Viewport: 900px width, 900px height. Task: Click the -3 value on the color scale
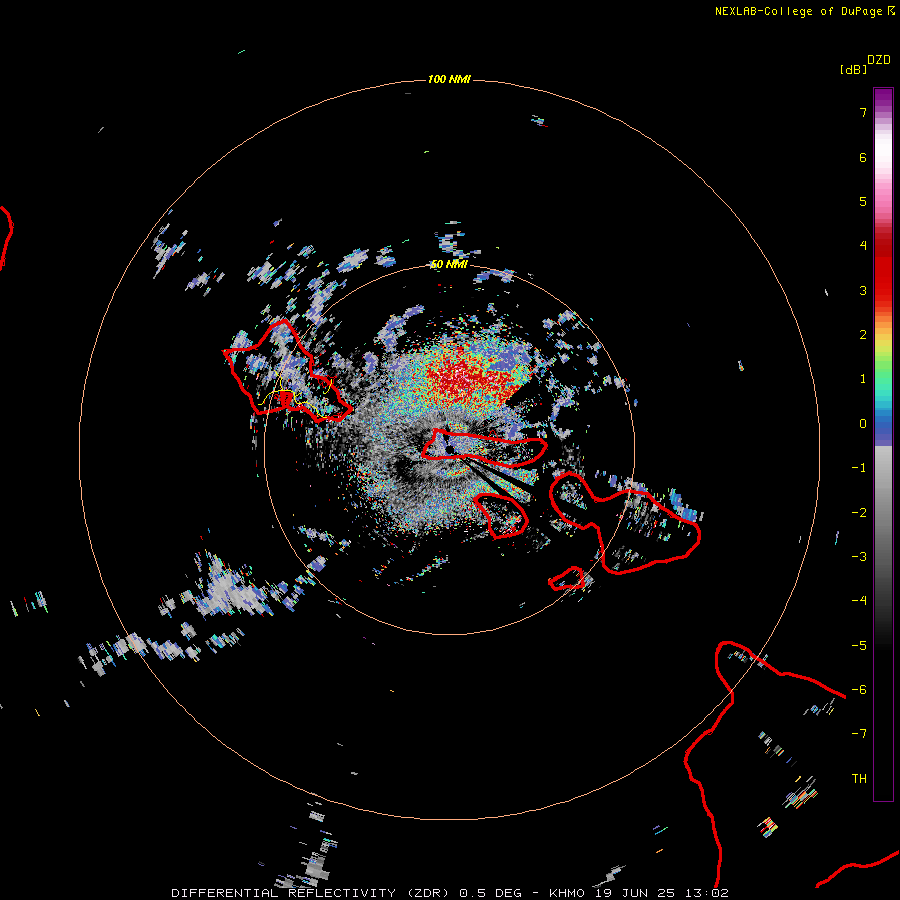[x=859, y=557]
